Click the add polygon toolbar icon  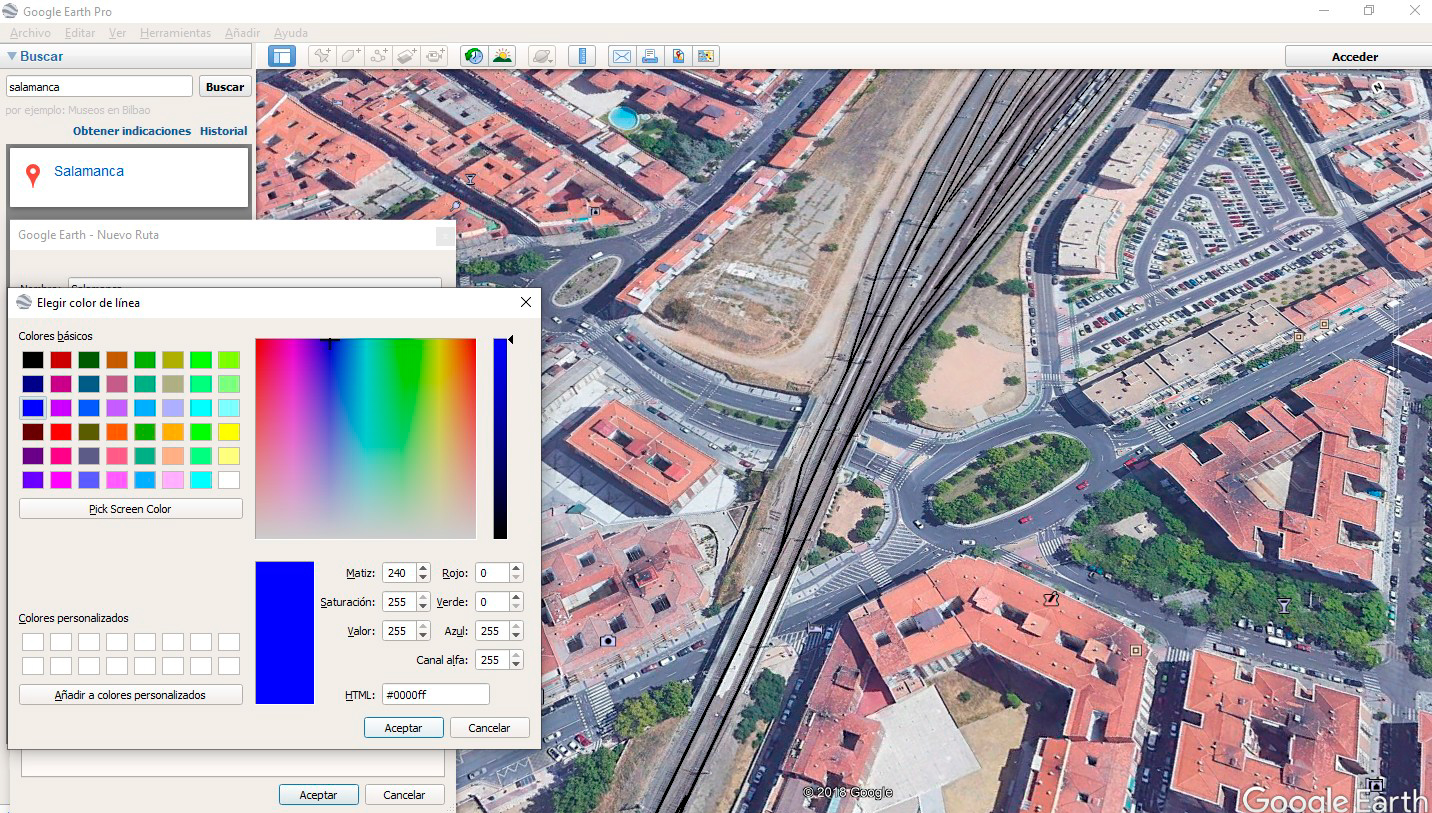[x=351, y=56]
